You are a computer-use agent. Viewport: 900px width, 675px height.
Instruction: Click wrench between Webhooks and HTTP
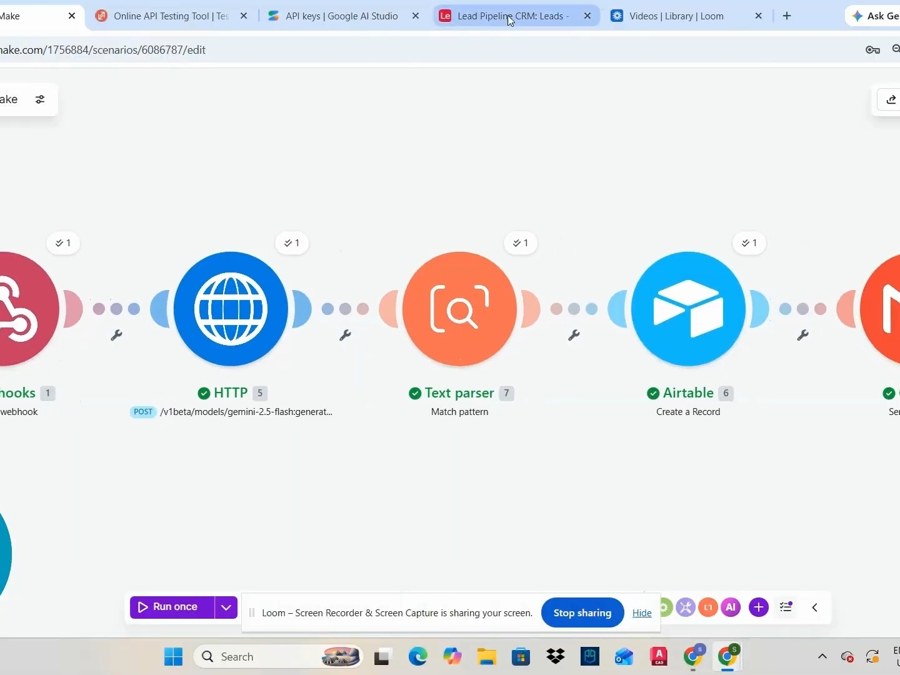[x=117, y=335]
